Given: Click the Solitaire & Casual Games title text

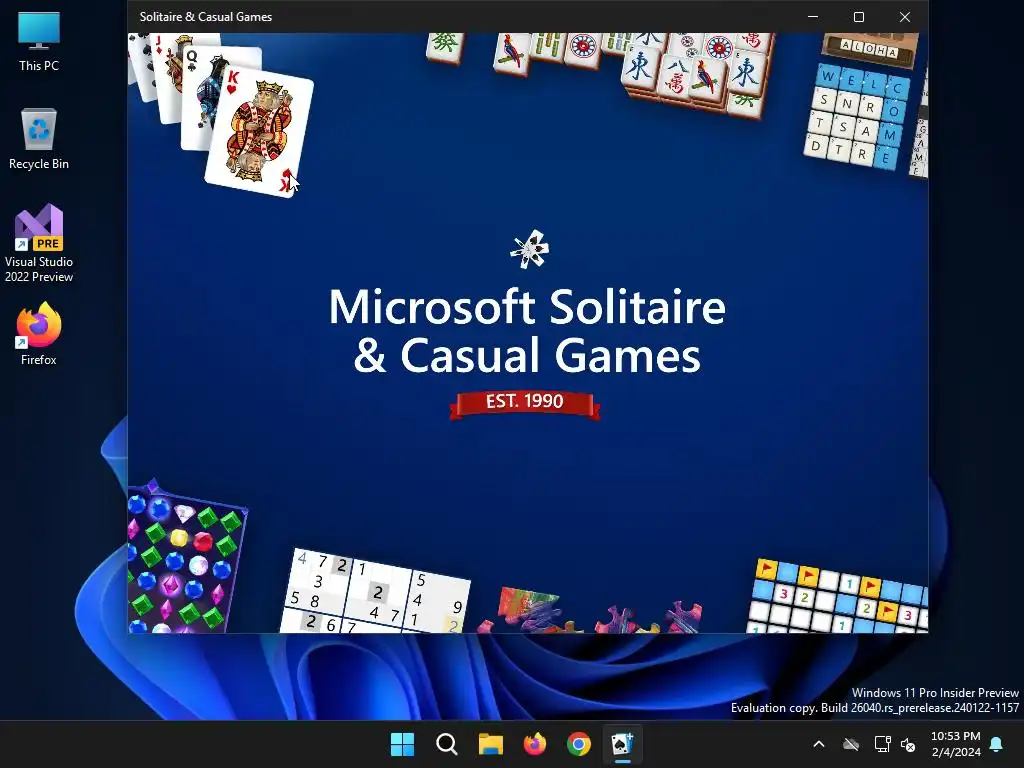Looking at the screenshot, I should click(x=206, y=17).
